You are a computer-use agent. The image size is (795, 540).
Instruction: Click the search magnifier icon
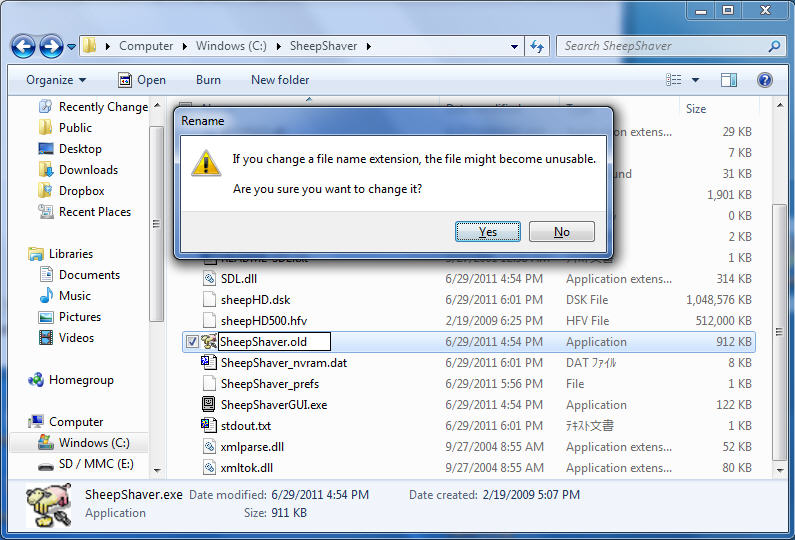tap(774, 46)
